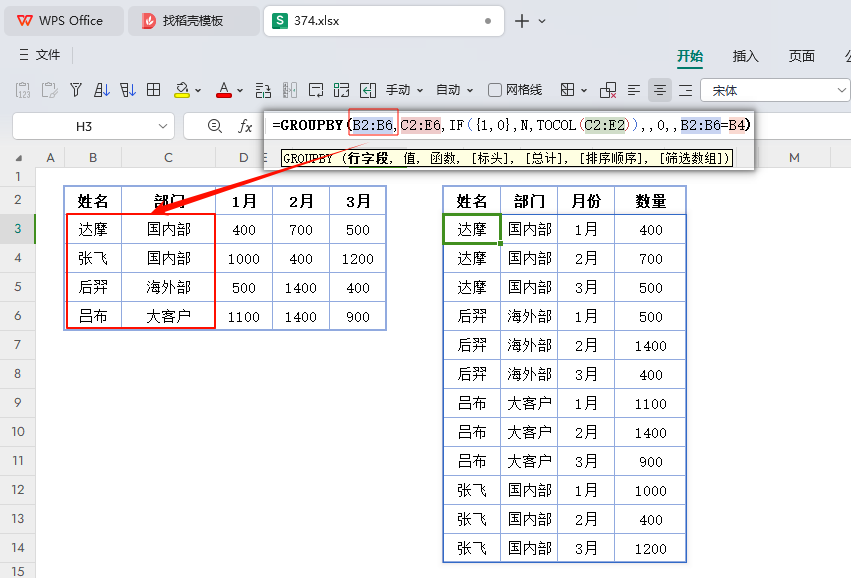851x578 pixels.
Task: Click inside the GROUPBY formula bar
Action: pos(509,125)
